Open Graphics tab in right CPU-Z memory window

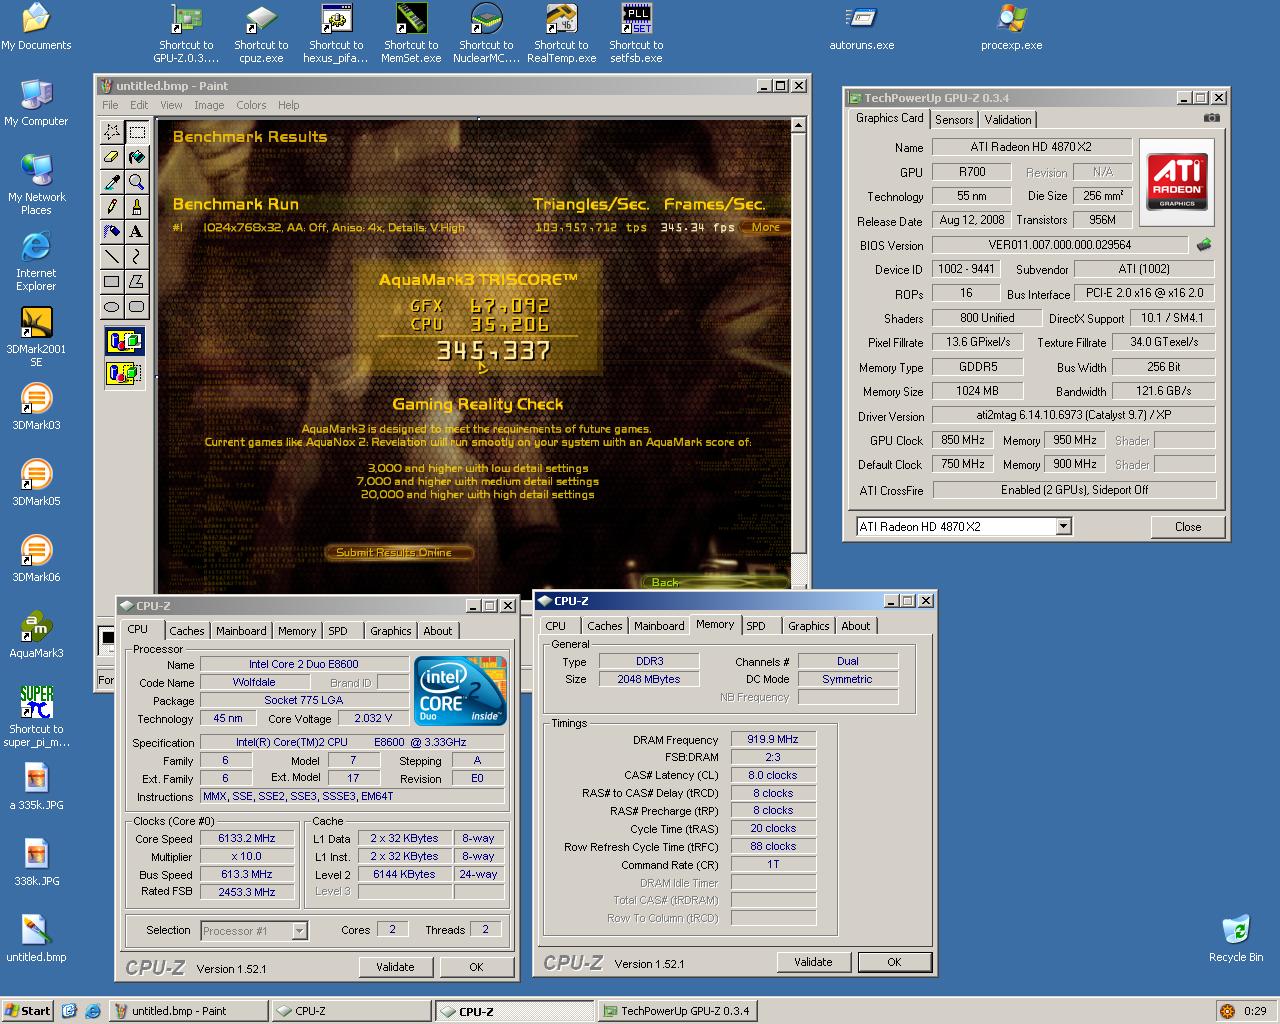(808, 626)
